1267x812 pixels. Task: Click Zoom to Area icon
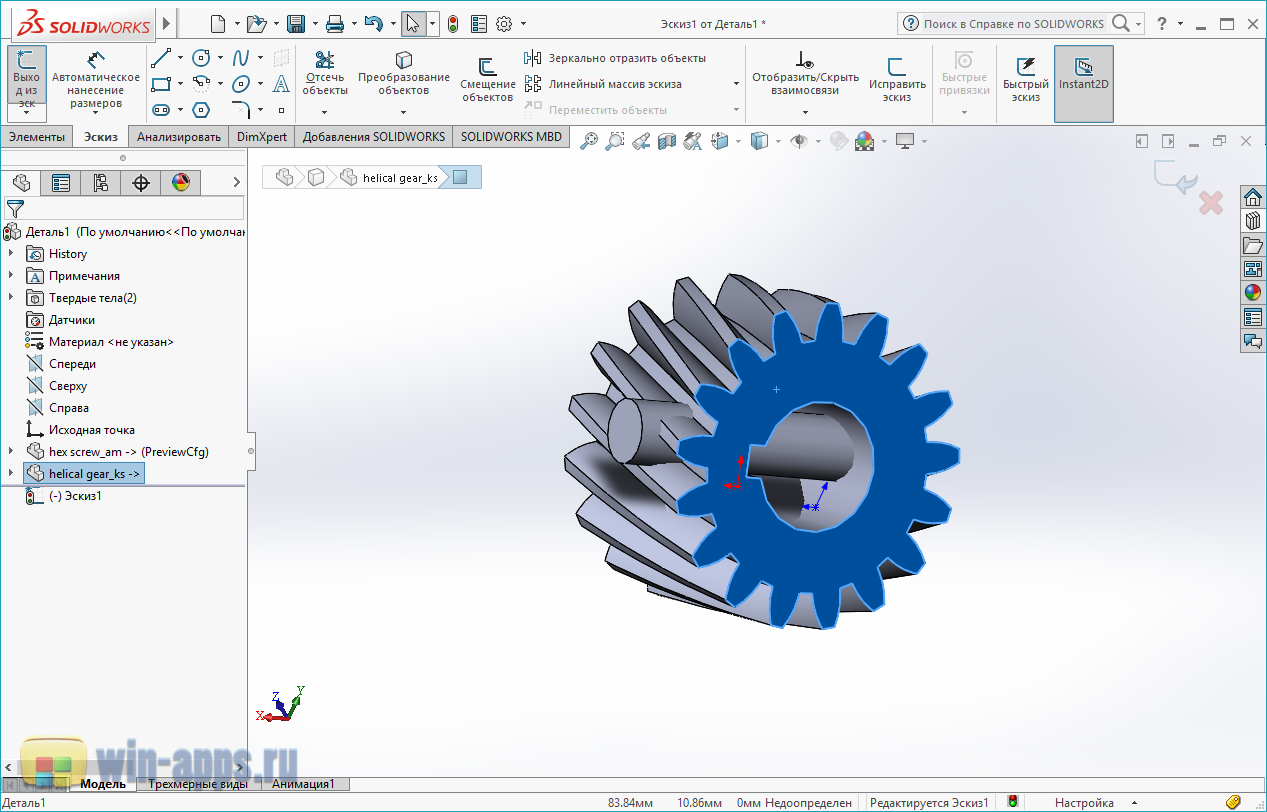click(615, 141)
